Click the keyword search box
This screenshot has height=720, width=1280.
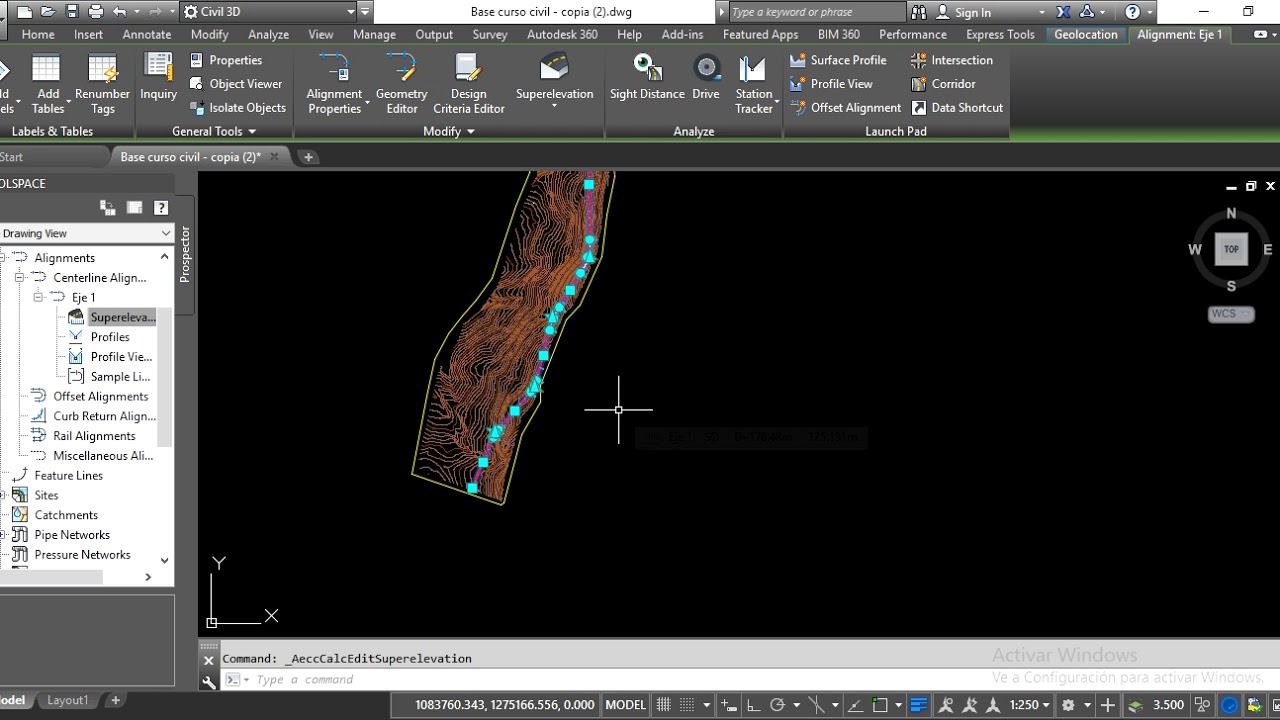(x=816, y=12)
